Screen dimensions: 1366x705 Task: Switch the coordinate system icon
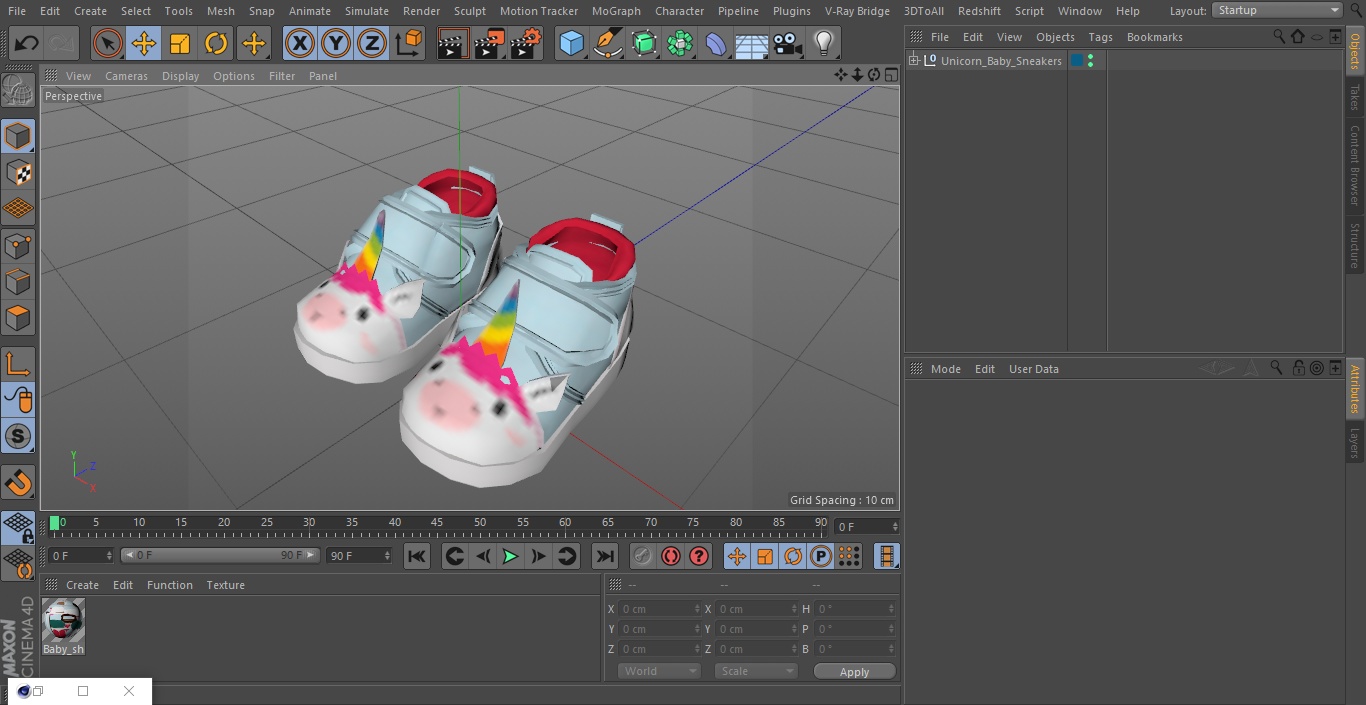tap(409, 44)
